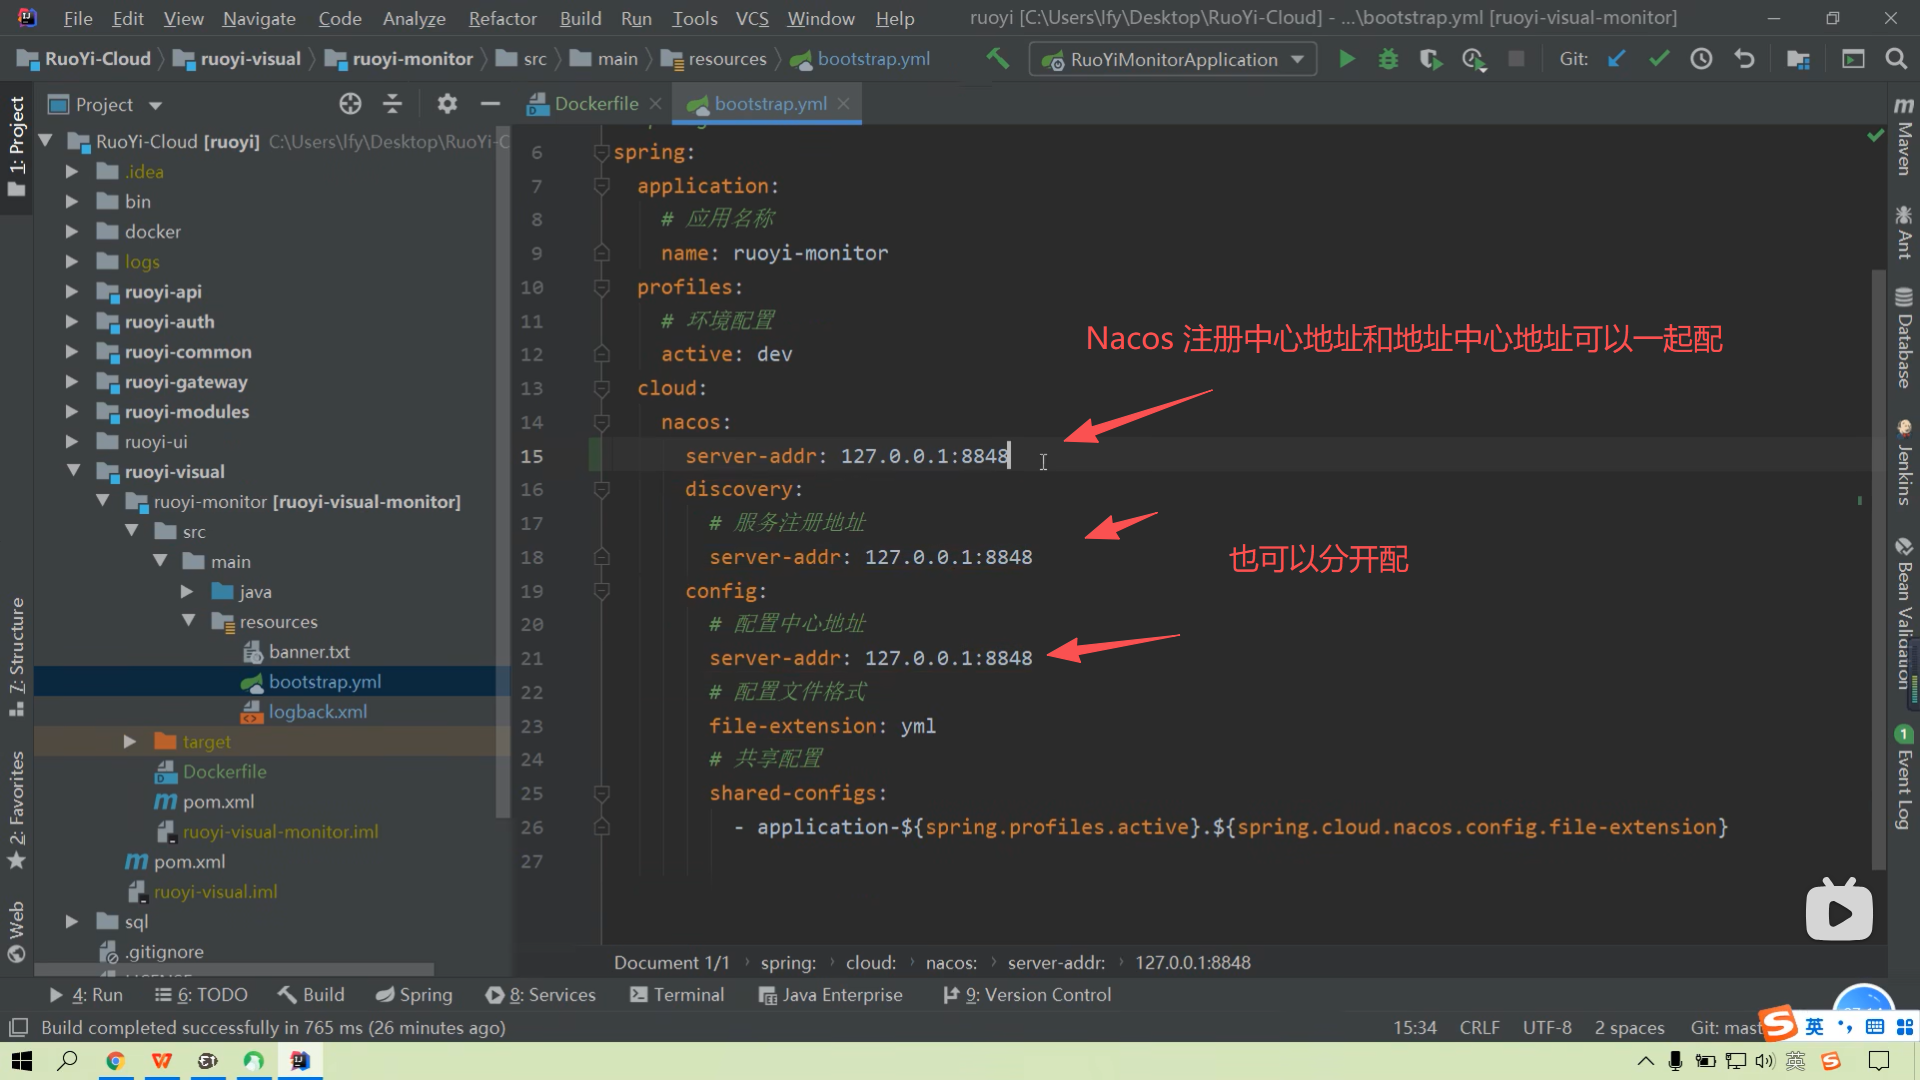Image resolution: width=1920 pixels, height=1080 pixels.
Task: Toggle the 1: Project side panel
Action: pos(16,146)
